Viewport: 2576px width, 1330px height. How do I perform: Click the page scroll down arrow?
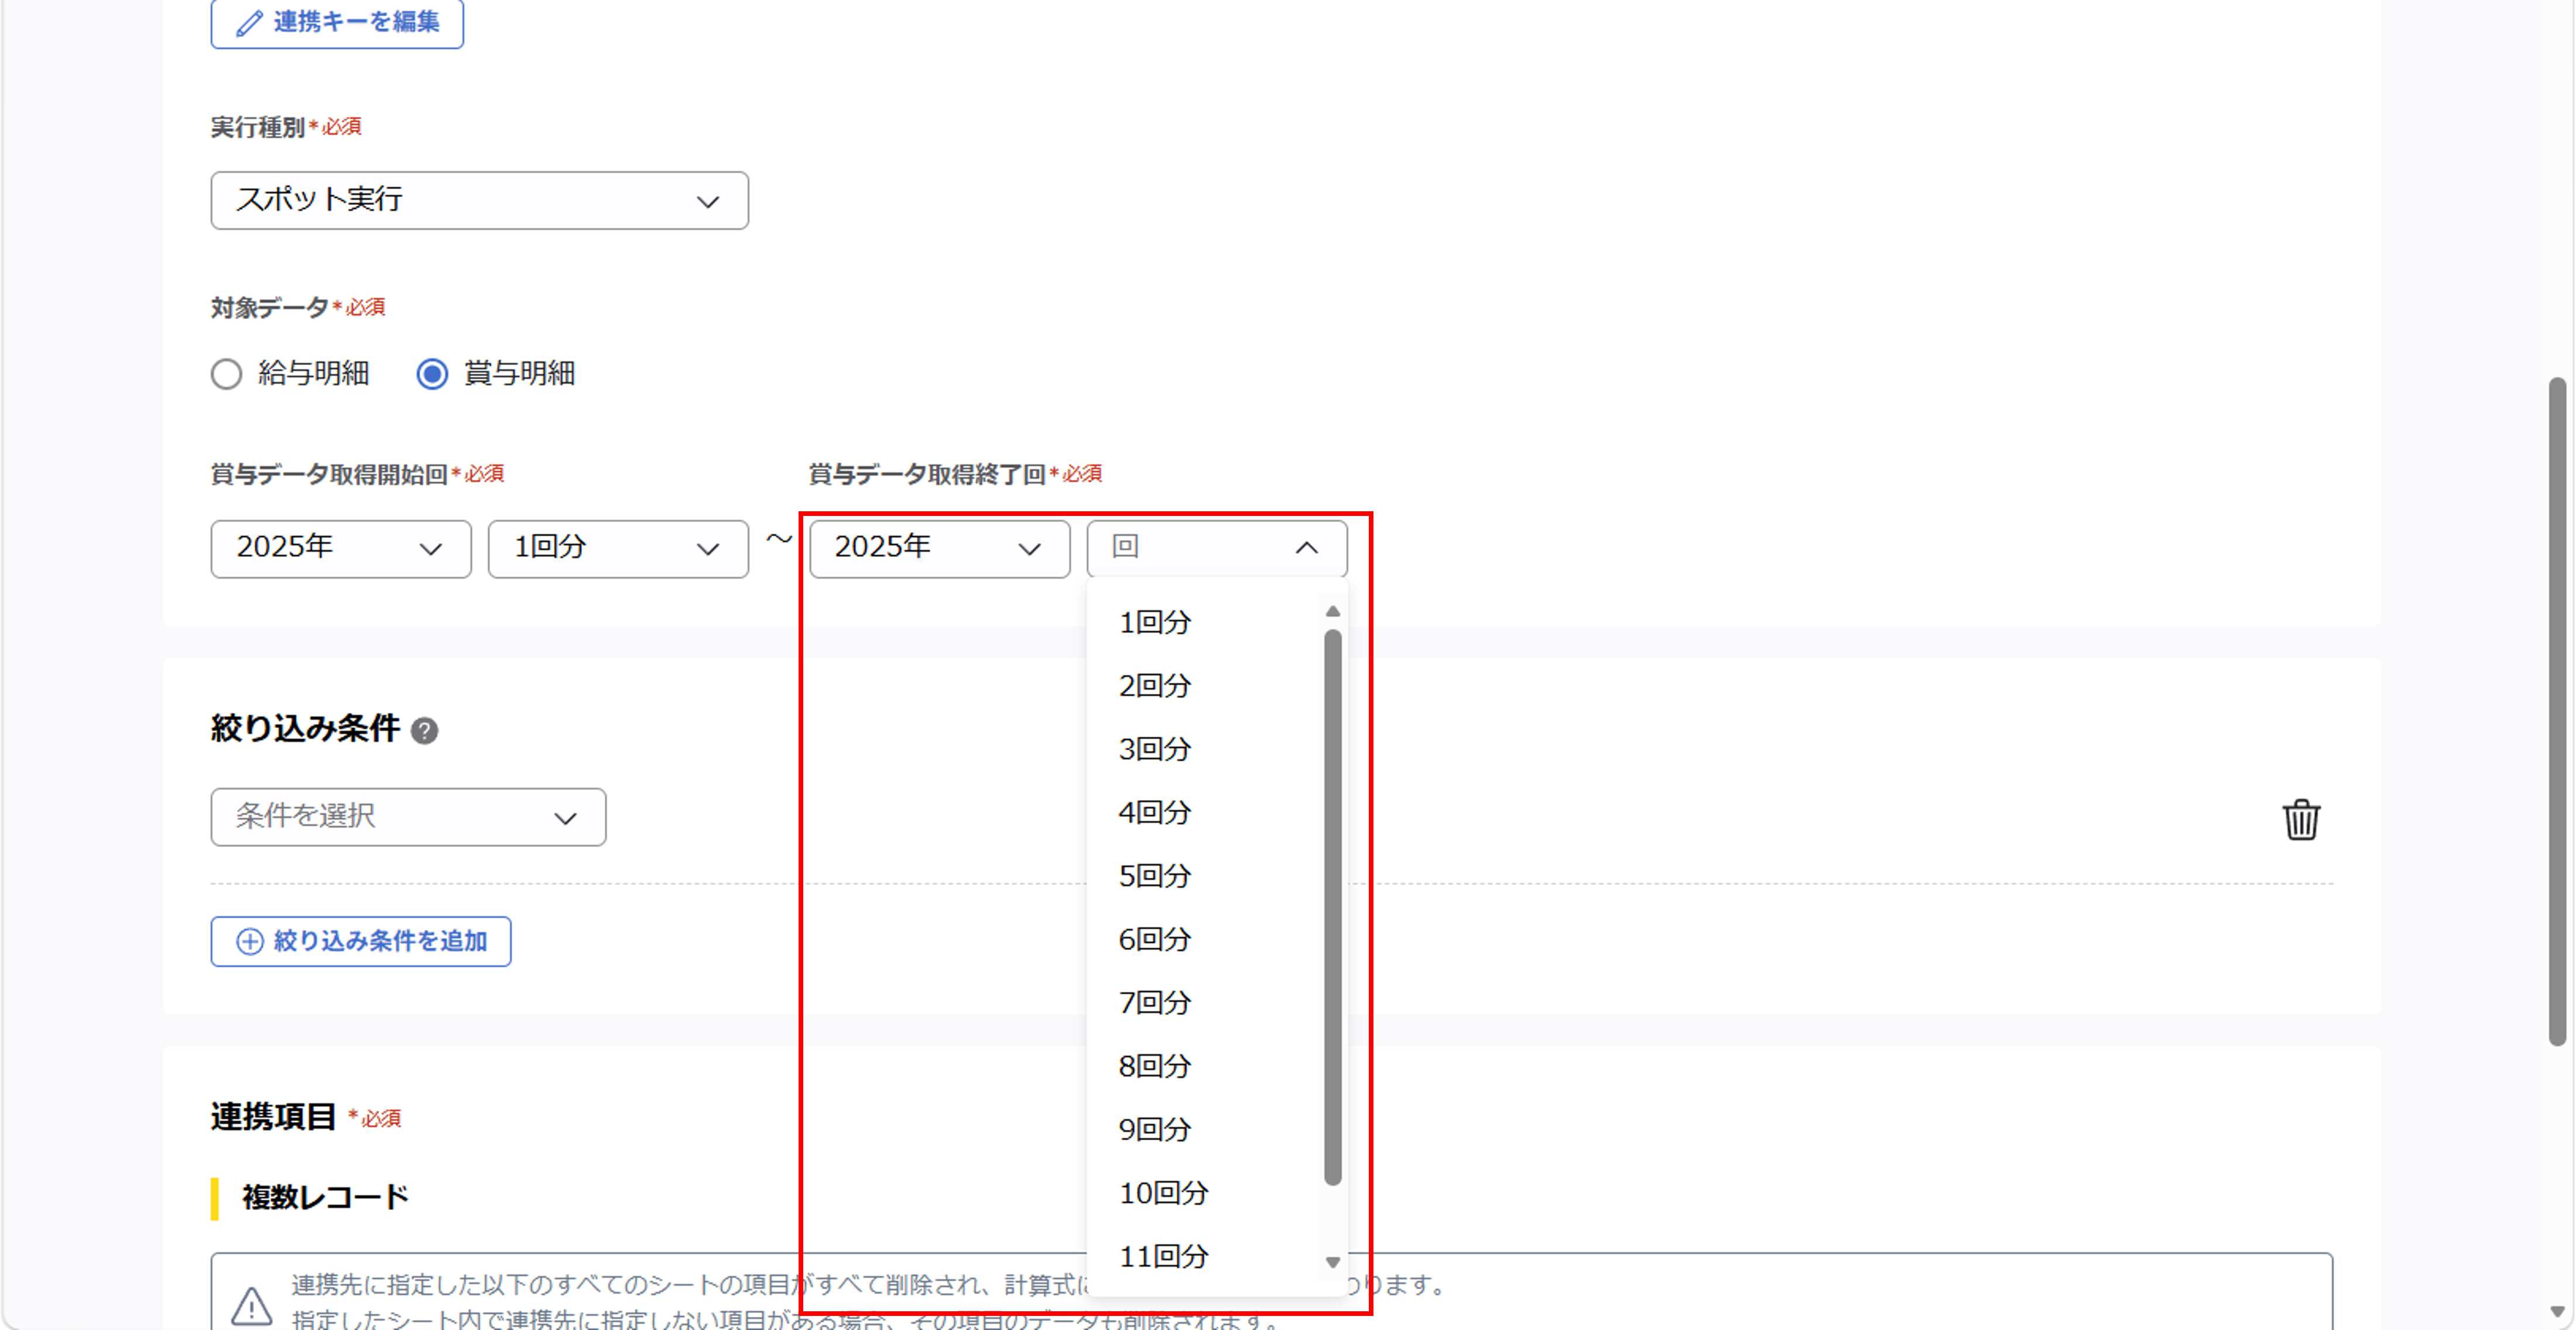point(2557,1312)
